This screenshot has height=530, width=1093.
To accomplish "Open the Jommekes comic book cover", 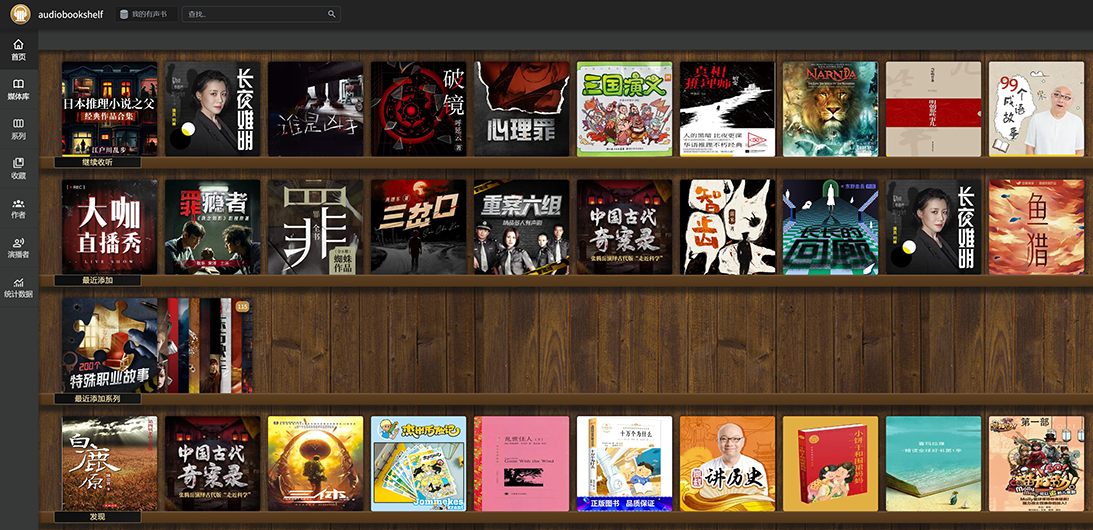I will coord(418,464).
